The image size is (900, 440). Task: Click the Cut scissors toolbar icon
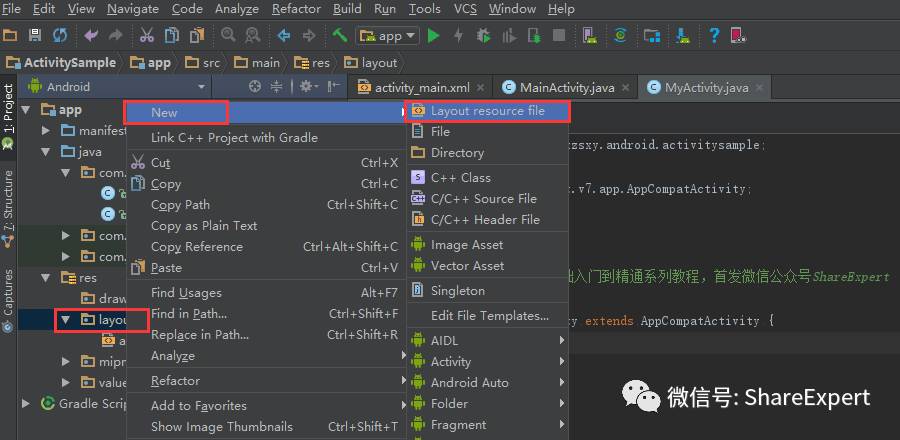(147, 36)
